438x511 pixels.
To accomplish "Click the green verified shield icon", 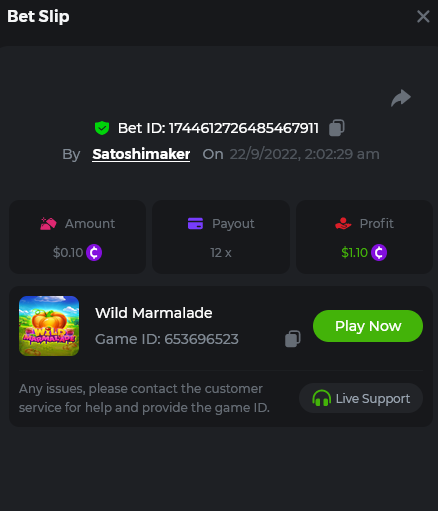I will click(102, 128).
